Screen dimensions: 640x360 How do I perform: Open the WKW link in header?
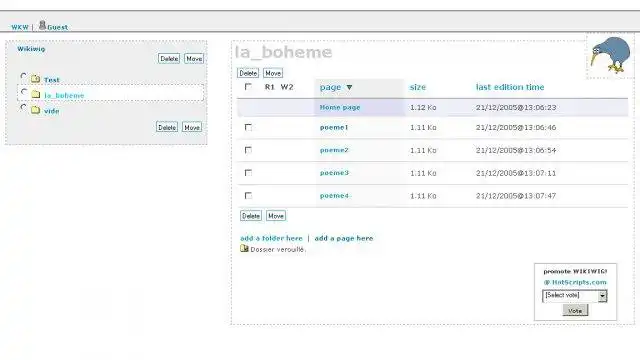pos(20,27)
